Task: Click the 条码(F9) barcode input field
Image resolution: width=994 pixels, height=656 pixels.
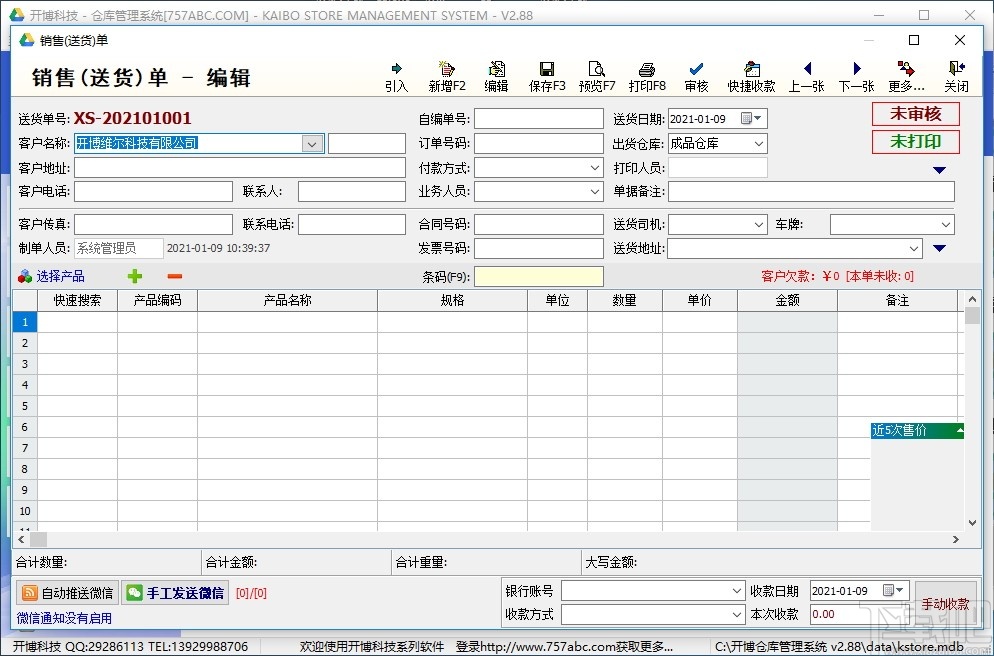Action: pyautogui.click(x=539, y=276)
